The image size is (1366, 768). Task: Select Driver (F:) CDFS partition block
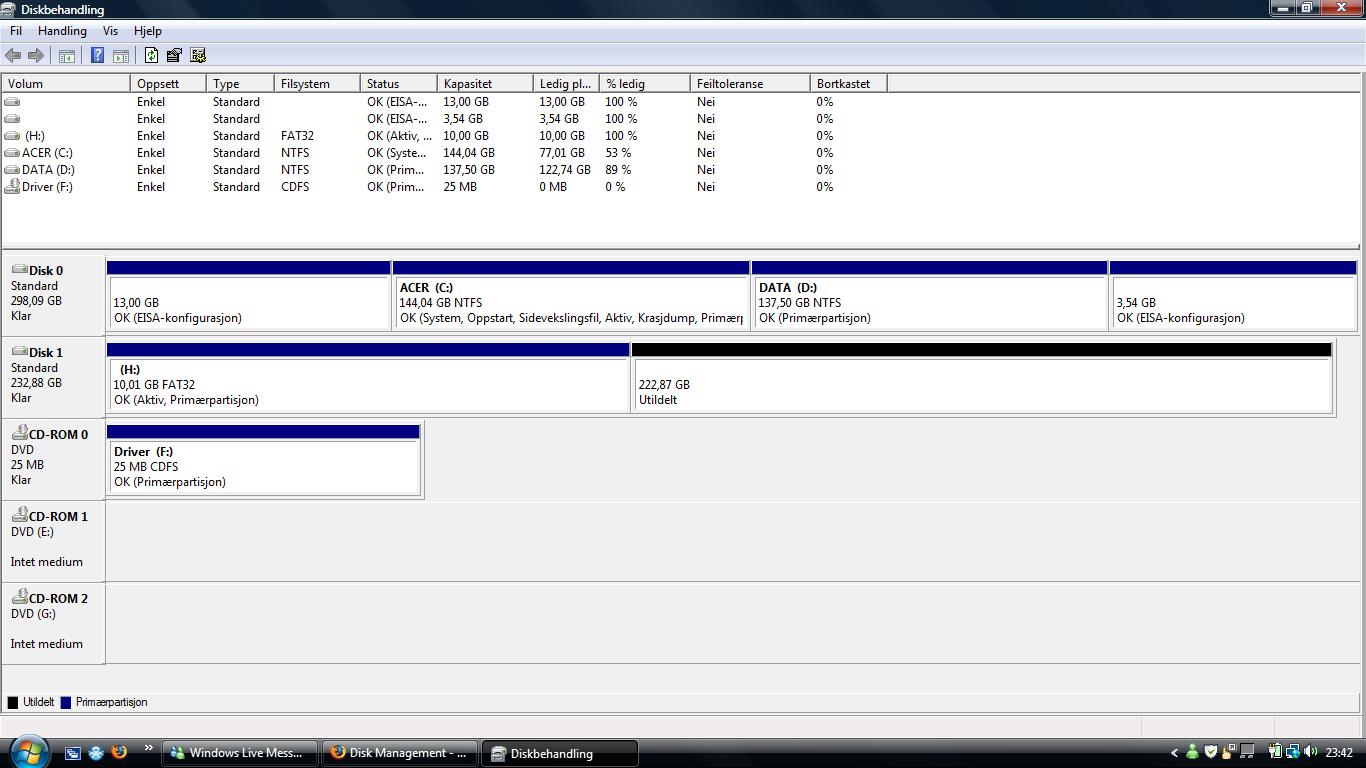[x=263, y=459]
